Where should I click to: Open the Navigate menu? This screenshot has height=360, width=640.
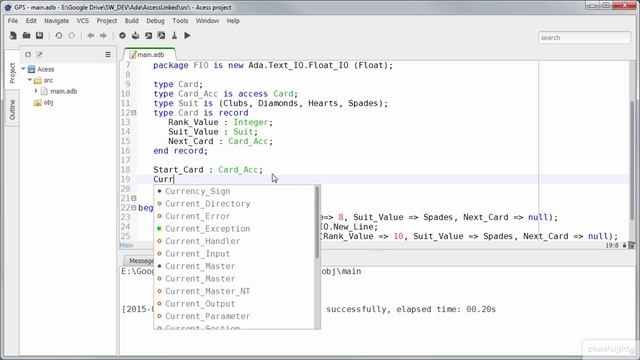(56, 21)
